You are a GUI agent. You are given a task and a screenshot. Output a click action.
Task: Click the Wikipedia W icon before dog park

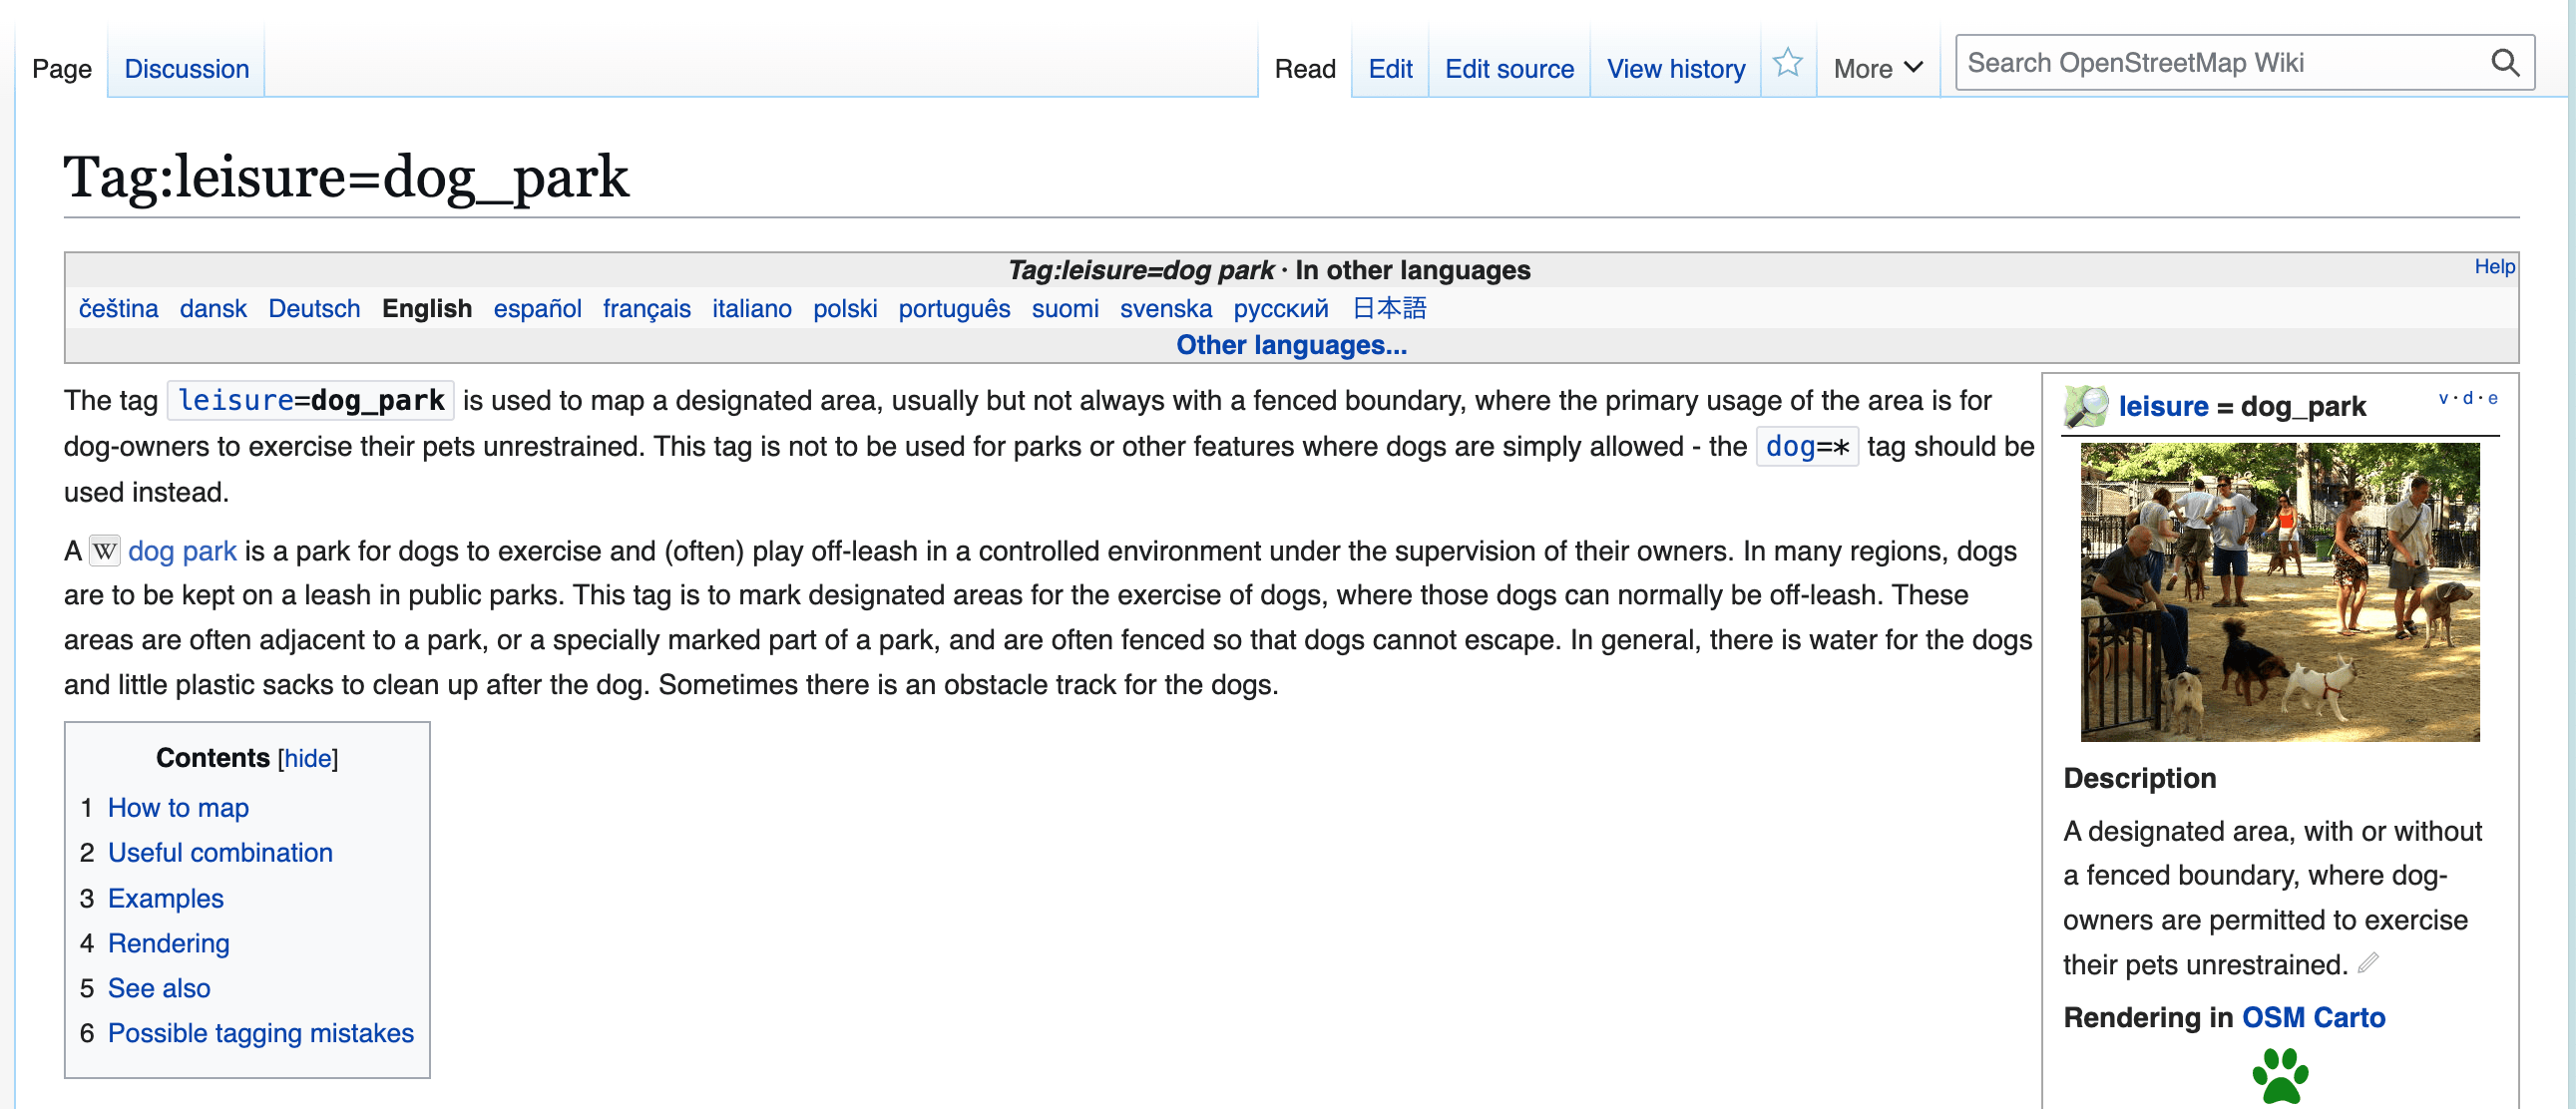click(x=104, y=551)
